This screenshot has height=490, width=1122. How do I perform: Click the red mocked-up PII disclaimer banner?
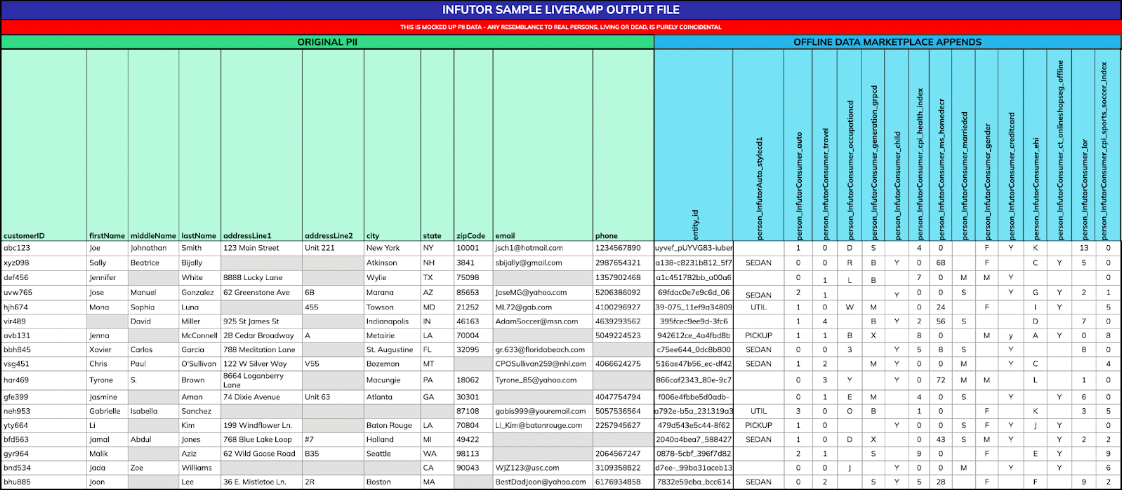click(x=561, y=26)
